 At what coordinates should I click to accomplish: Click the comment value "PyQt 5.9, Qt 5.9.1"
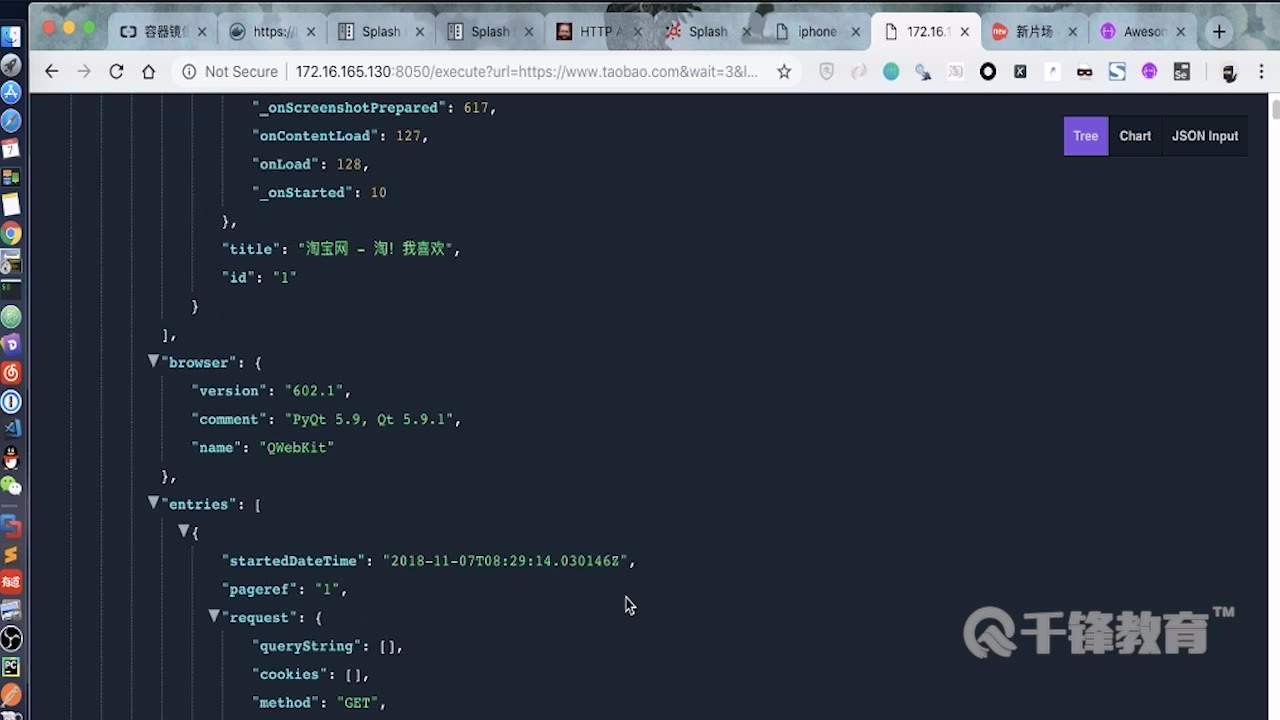(x=370, y=419)
